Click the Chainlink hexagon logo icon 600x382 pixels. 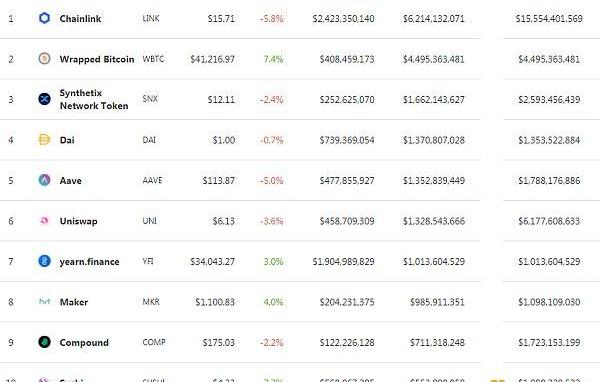point(44,18)
